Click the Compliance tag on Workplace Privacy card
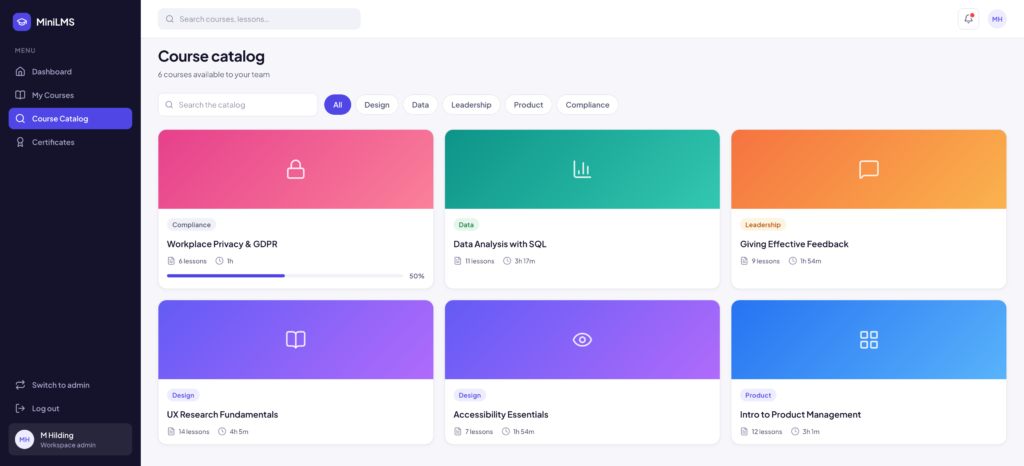The width and height of the screenshot is (1024, 466). pos(191,225)
